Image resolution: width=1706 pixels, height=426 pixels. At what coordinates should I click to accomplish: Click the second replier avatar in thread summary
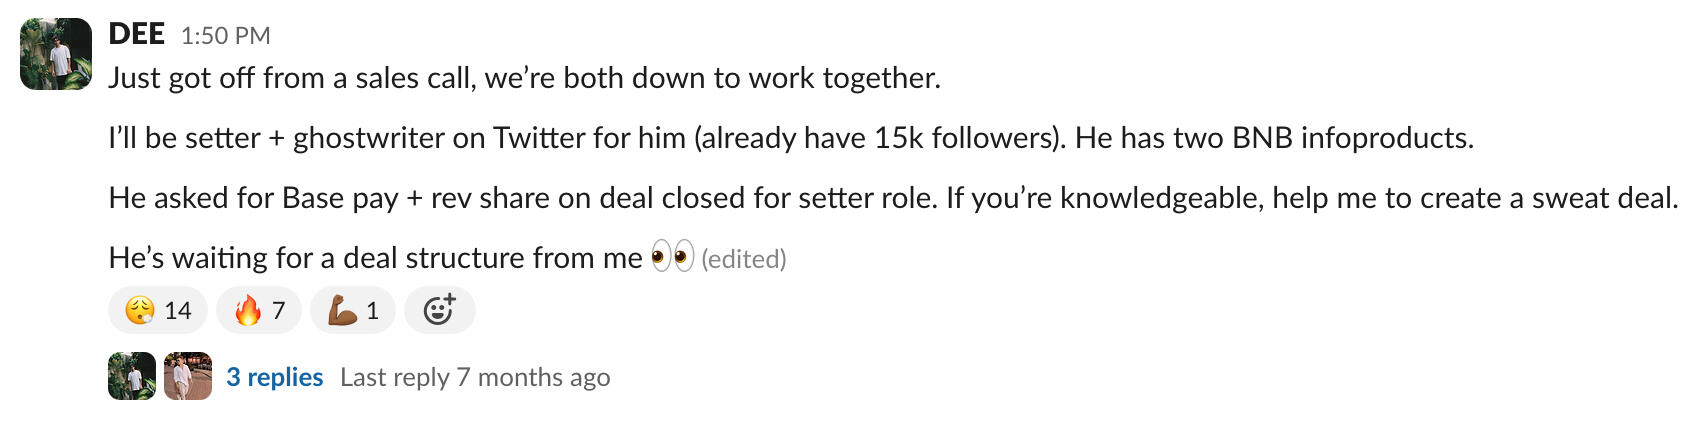pyautogui.click(x=188, y=376)
